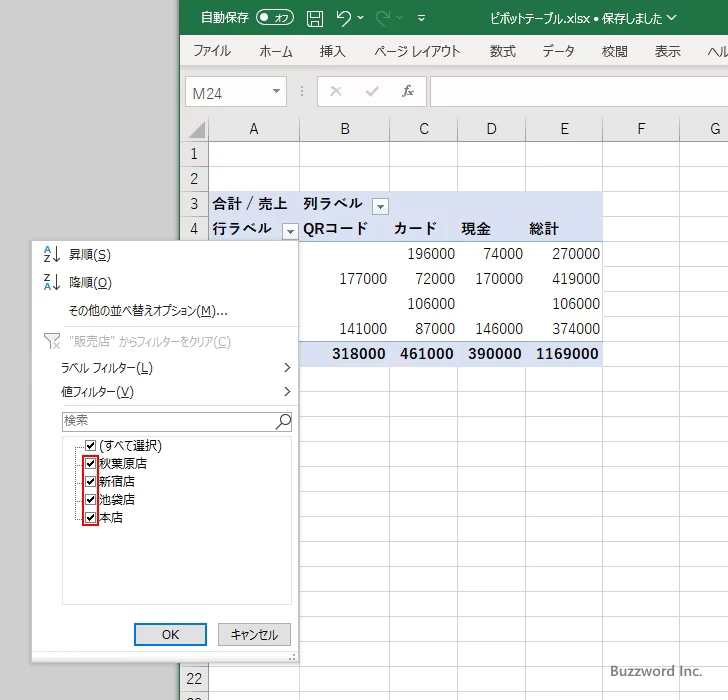728x700 pixels.
Task: Click the cell showing 146000
Action: pyautogui.click(x=491, y=329)
